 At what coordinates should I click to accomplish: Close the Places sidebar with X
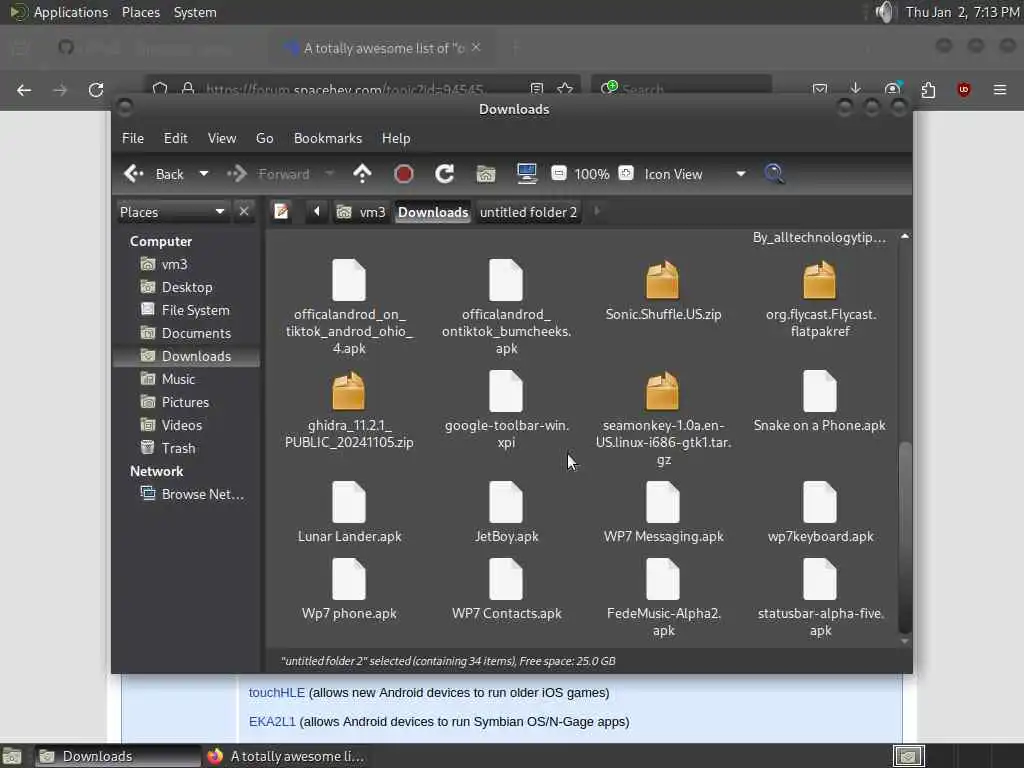[244, 212]
